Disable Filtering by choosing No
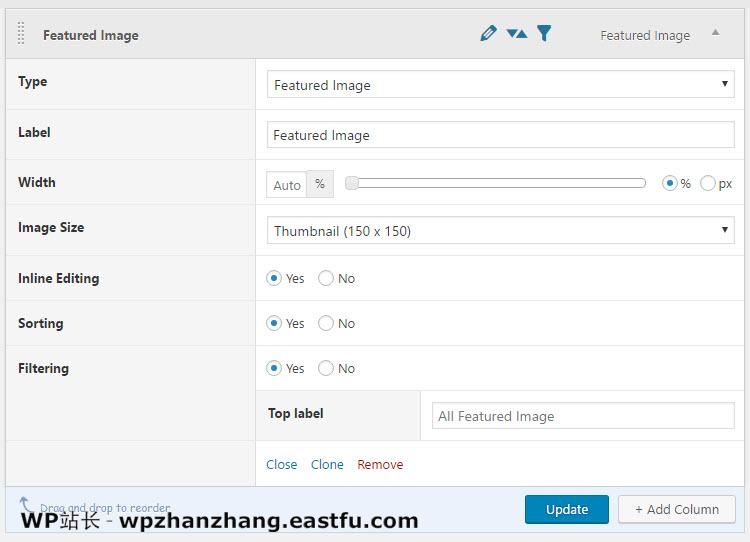 click(x=326, y=369)
